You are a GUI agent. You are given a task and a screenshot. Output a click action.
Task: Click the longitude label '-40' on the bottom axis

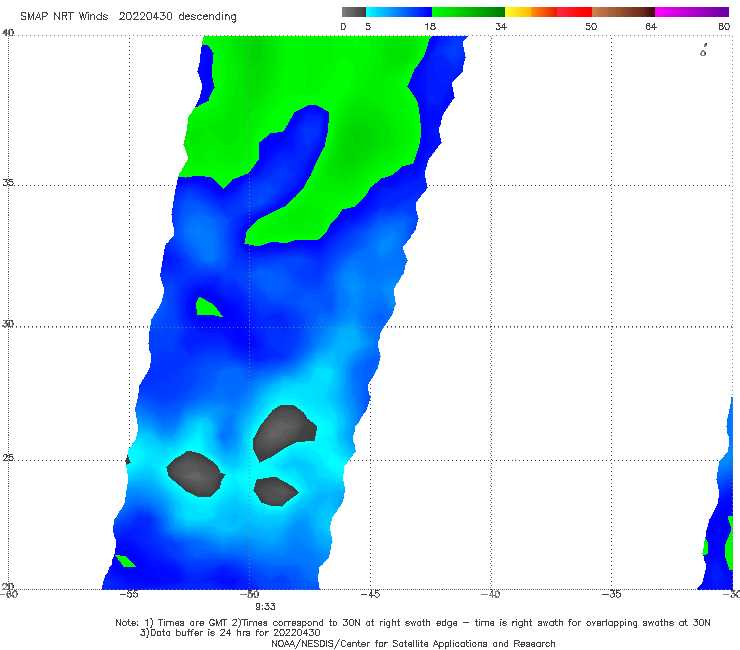490,594
